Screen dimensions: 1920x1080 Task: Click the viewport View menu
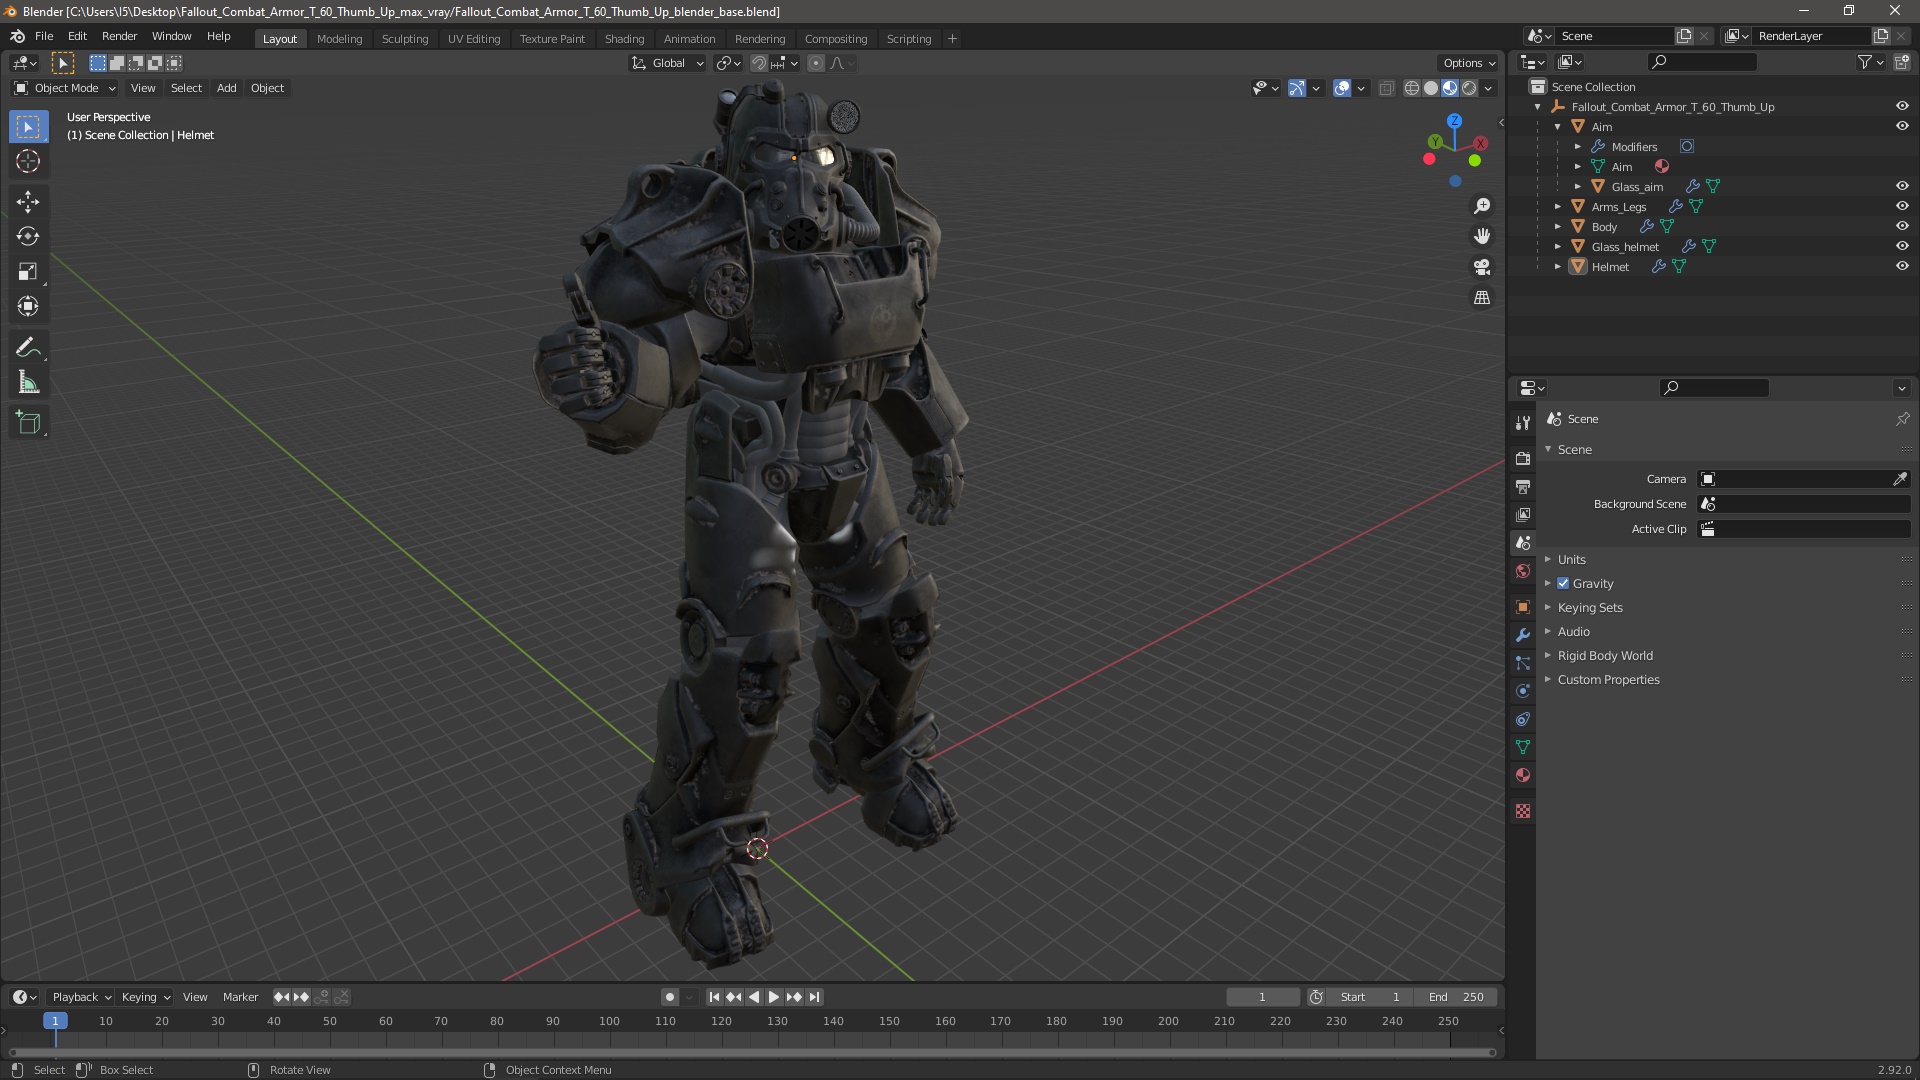pyautogui.click(x=143, y=88)
